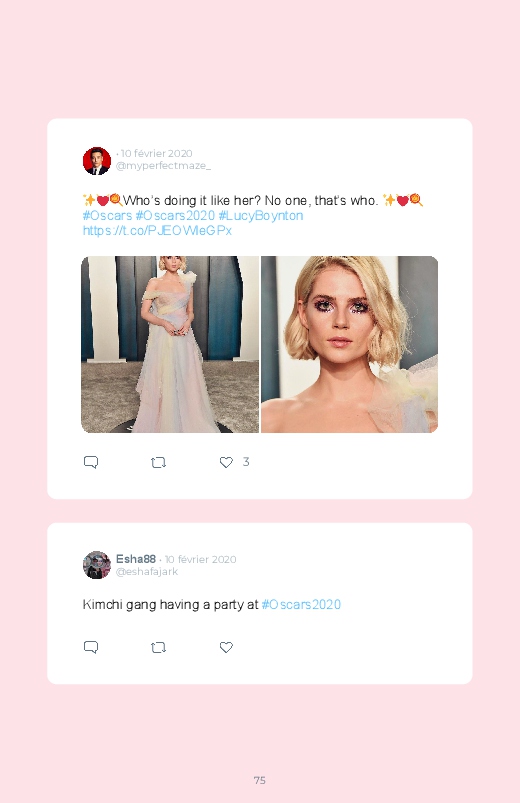Screen dimensions: 520x803
Task: Open the full-length gown photo
Action: 170,344
